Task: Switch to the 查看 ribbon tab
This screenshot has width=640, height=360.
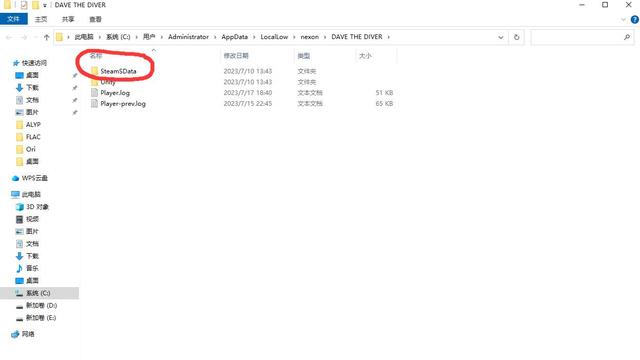Action: coord(95,19)
